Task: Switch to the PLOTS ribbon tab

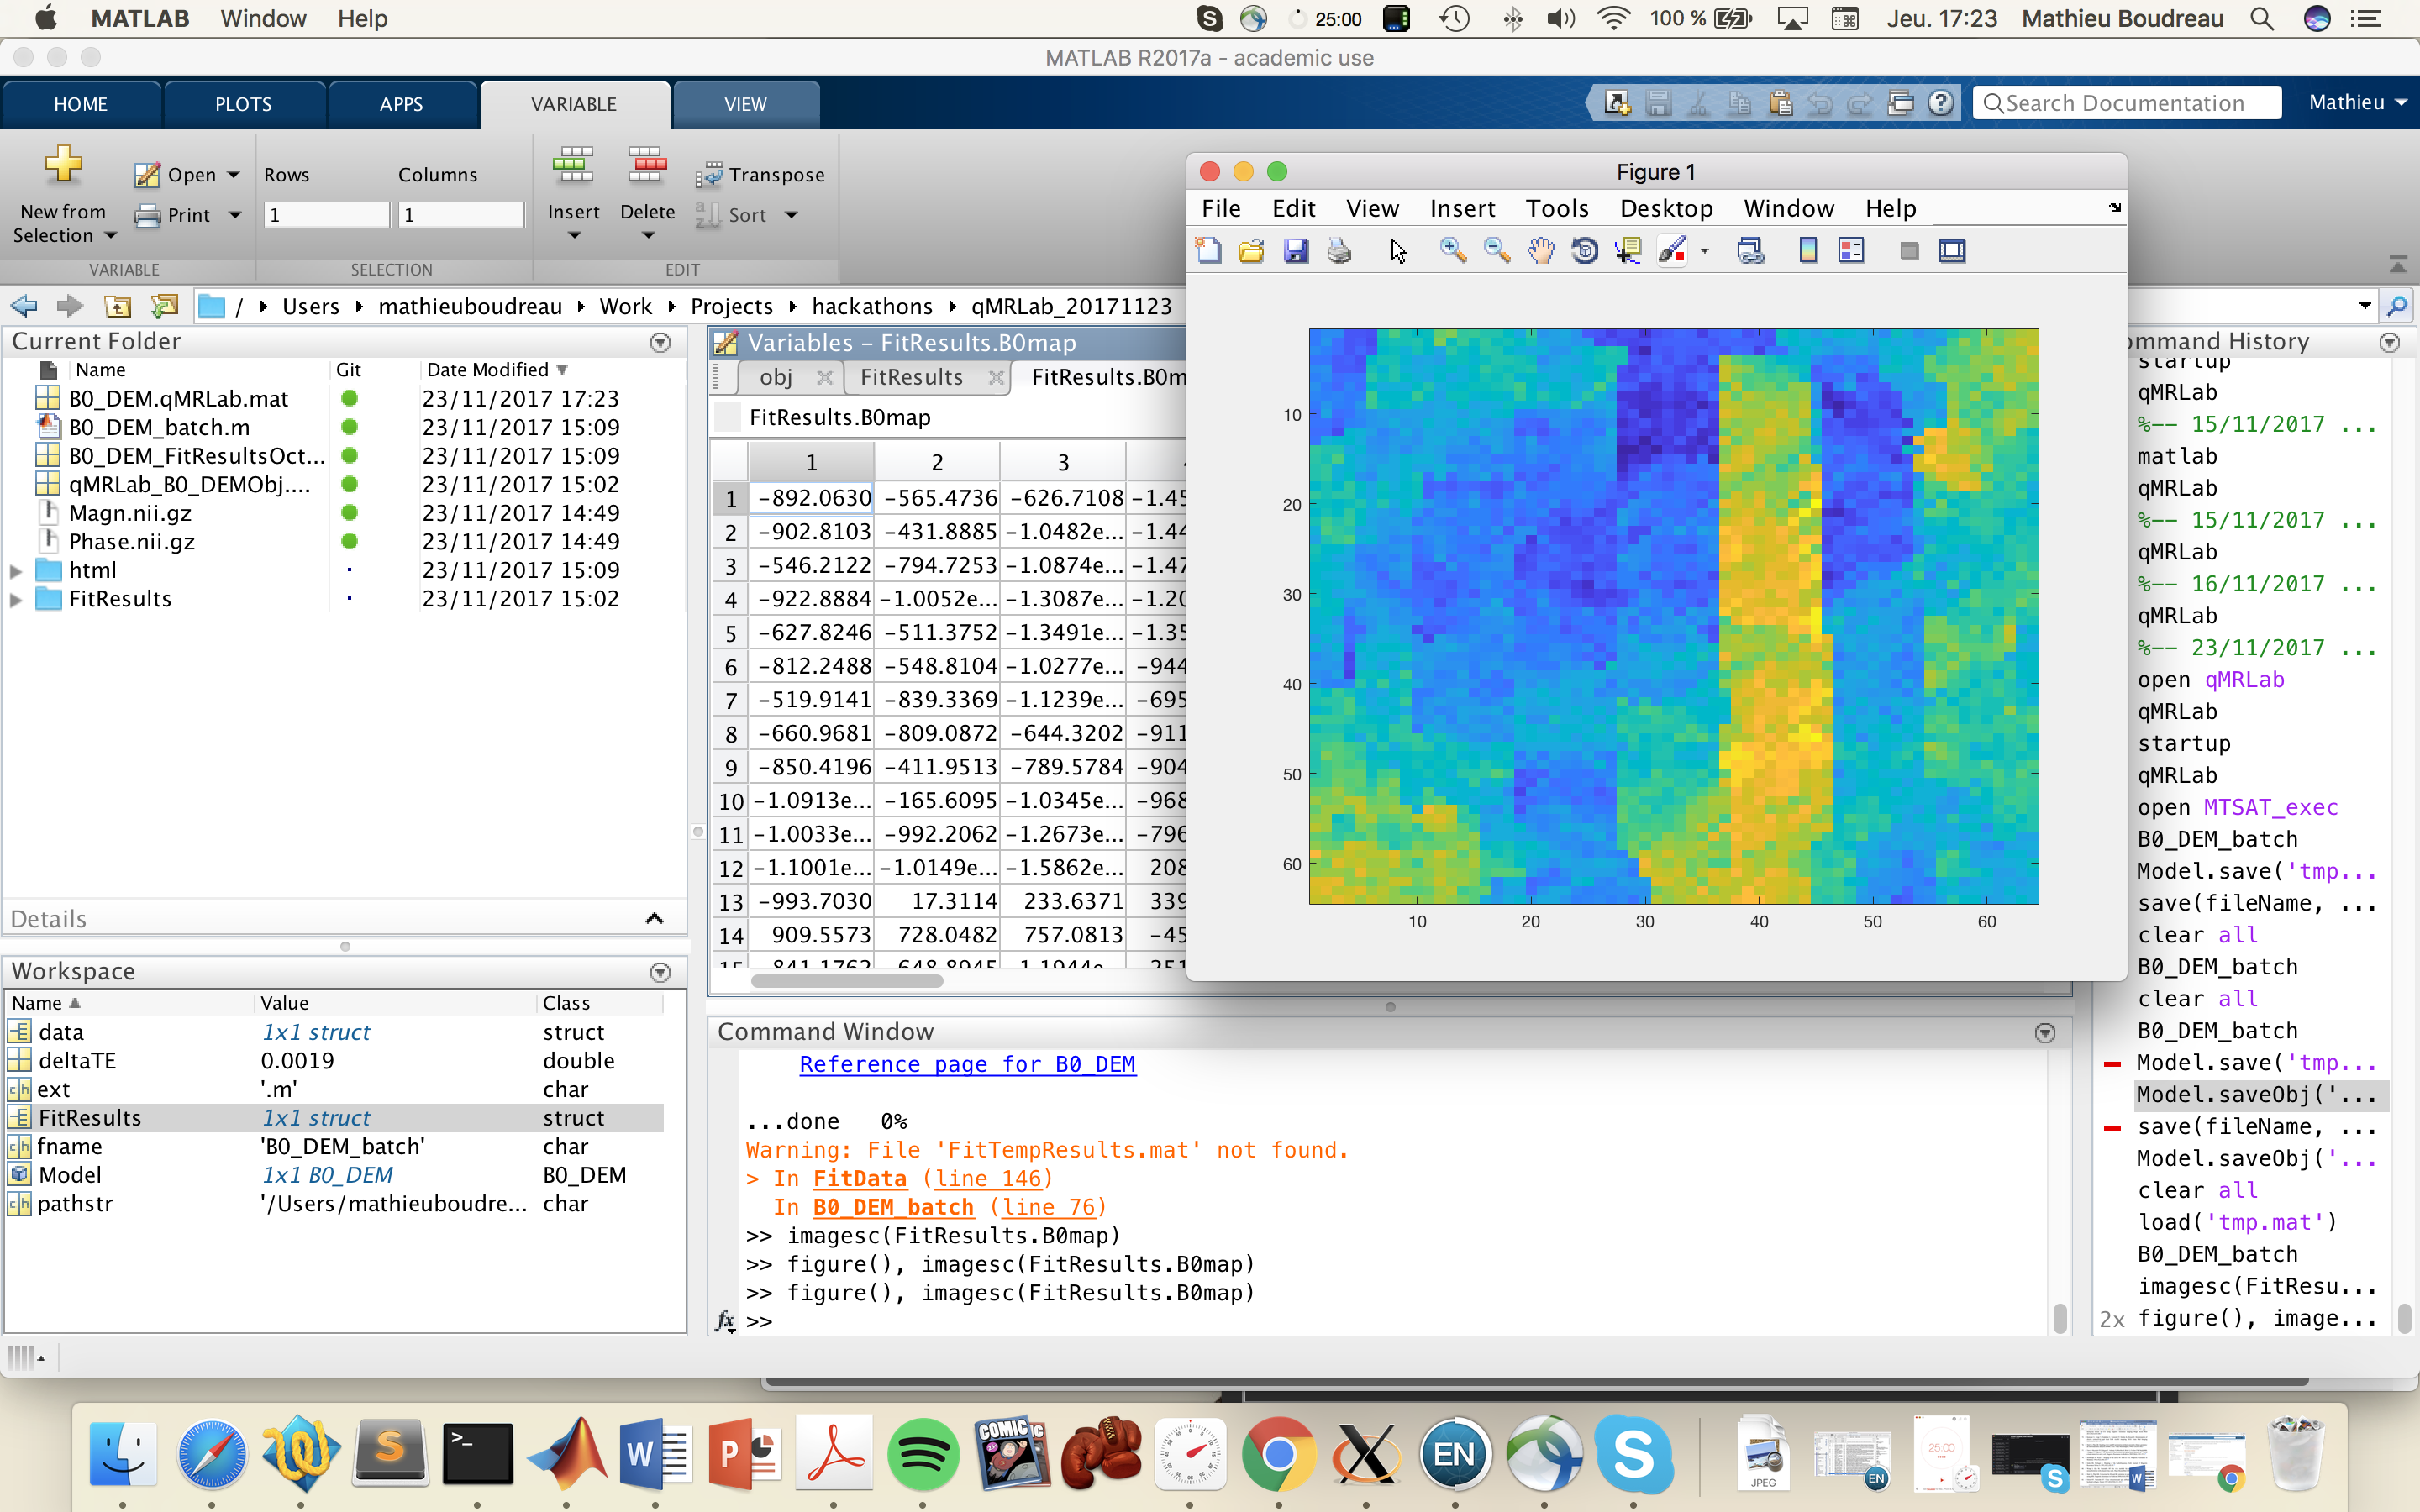Action: coord(244,103)
